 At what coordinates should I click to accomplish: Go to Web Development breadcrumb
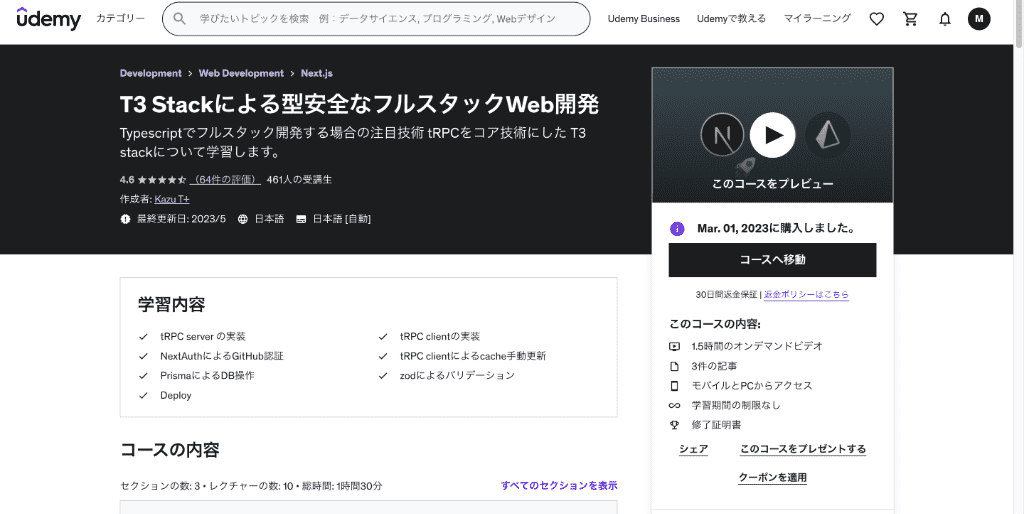[241, 73]
